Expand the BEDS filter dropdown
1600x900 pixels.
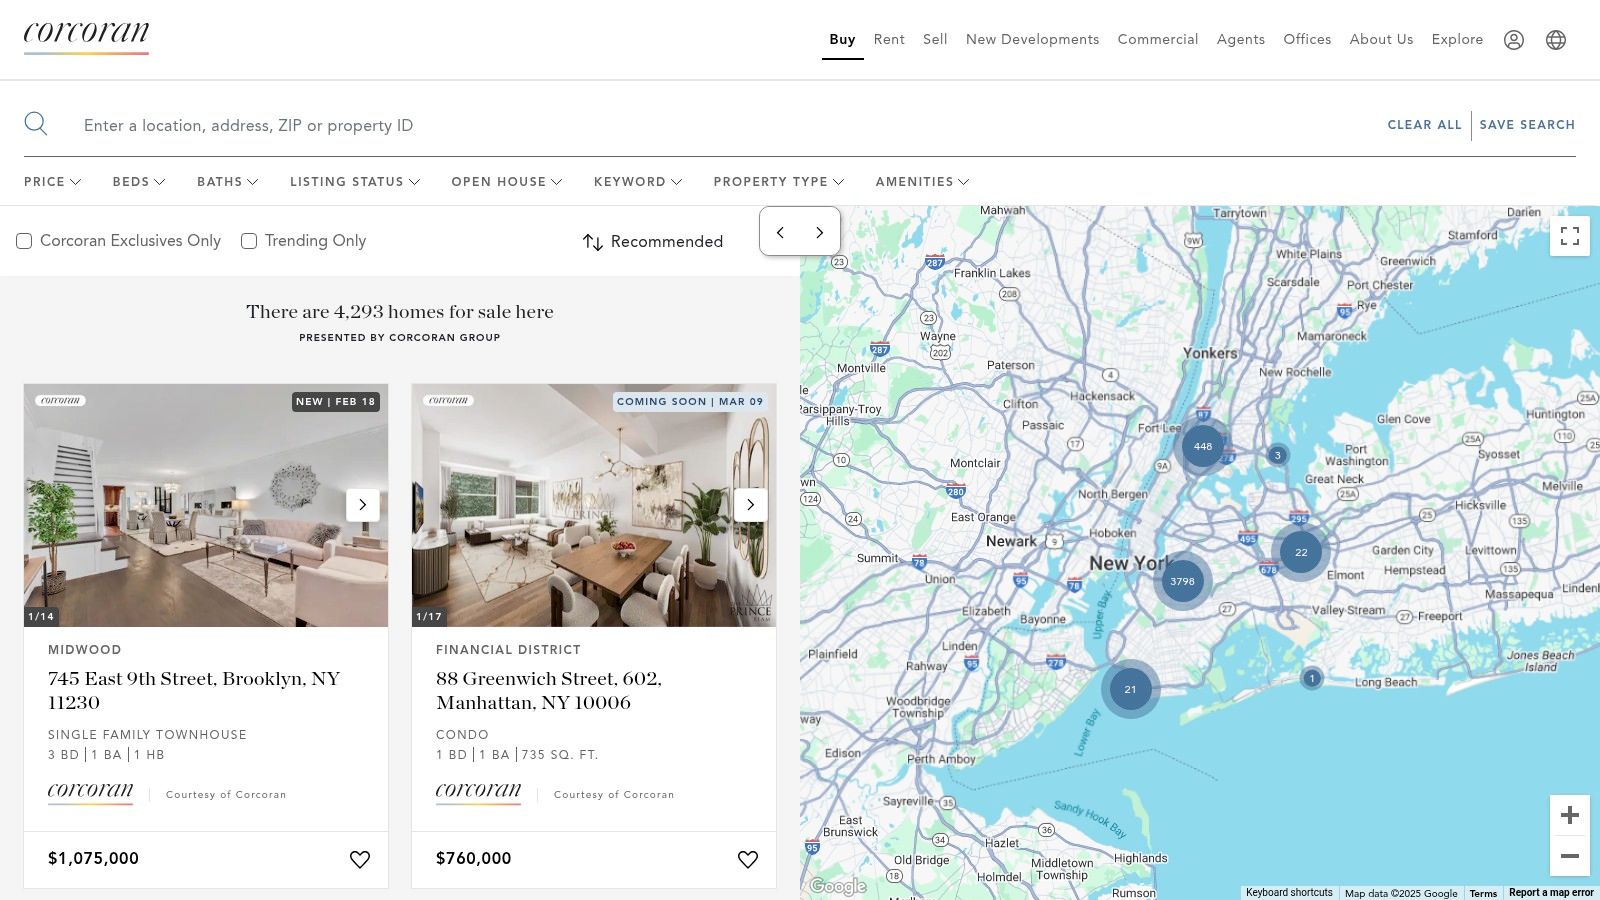pyautogui.click(x=139, y=182)
